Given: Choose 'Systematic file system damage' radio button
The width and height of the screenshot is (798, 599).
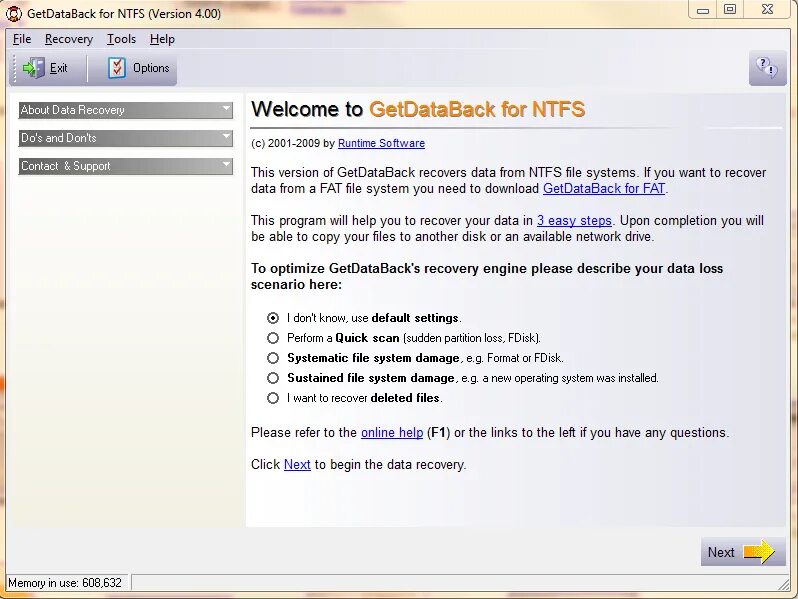Looking at the screenshot, I should click(x=273, y=358).
